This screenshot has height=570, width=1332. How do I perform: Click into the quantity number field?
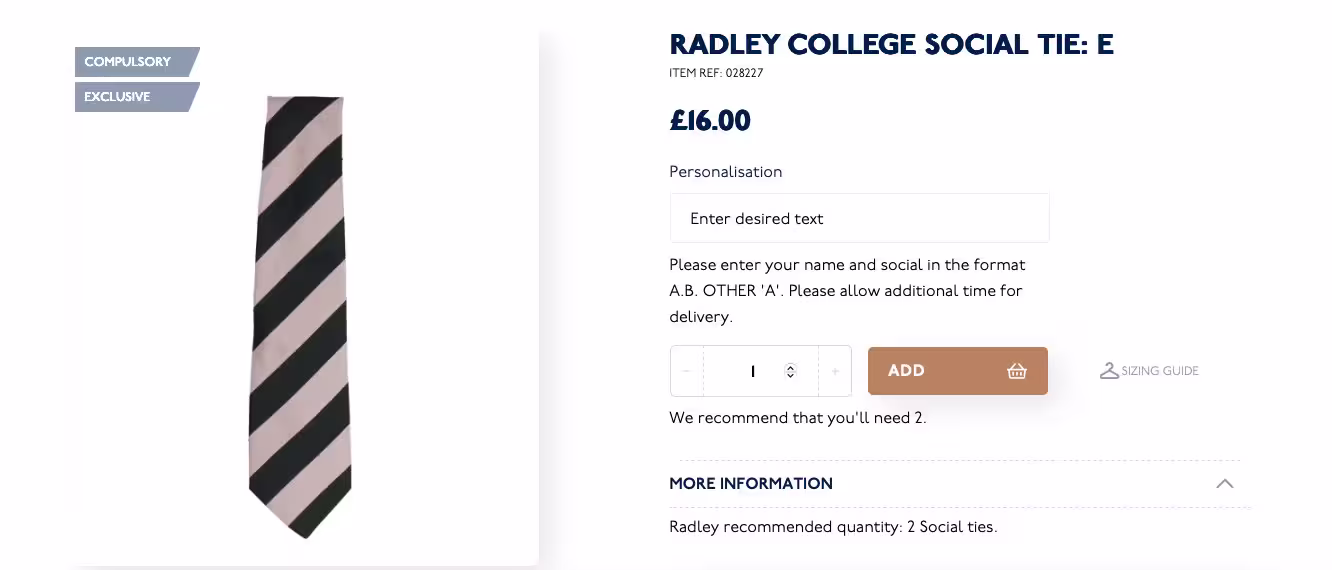tap(752, 371)
